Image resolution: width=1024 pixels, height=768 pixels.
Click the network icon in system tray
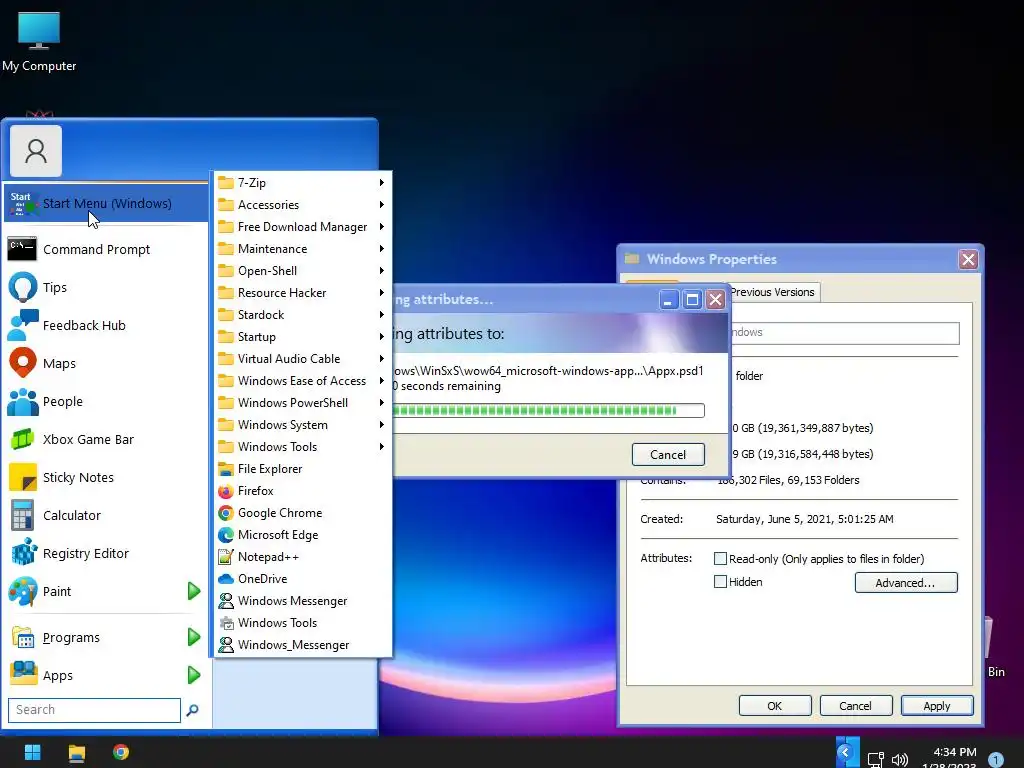[x=875, y=760]
